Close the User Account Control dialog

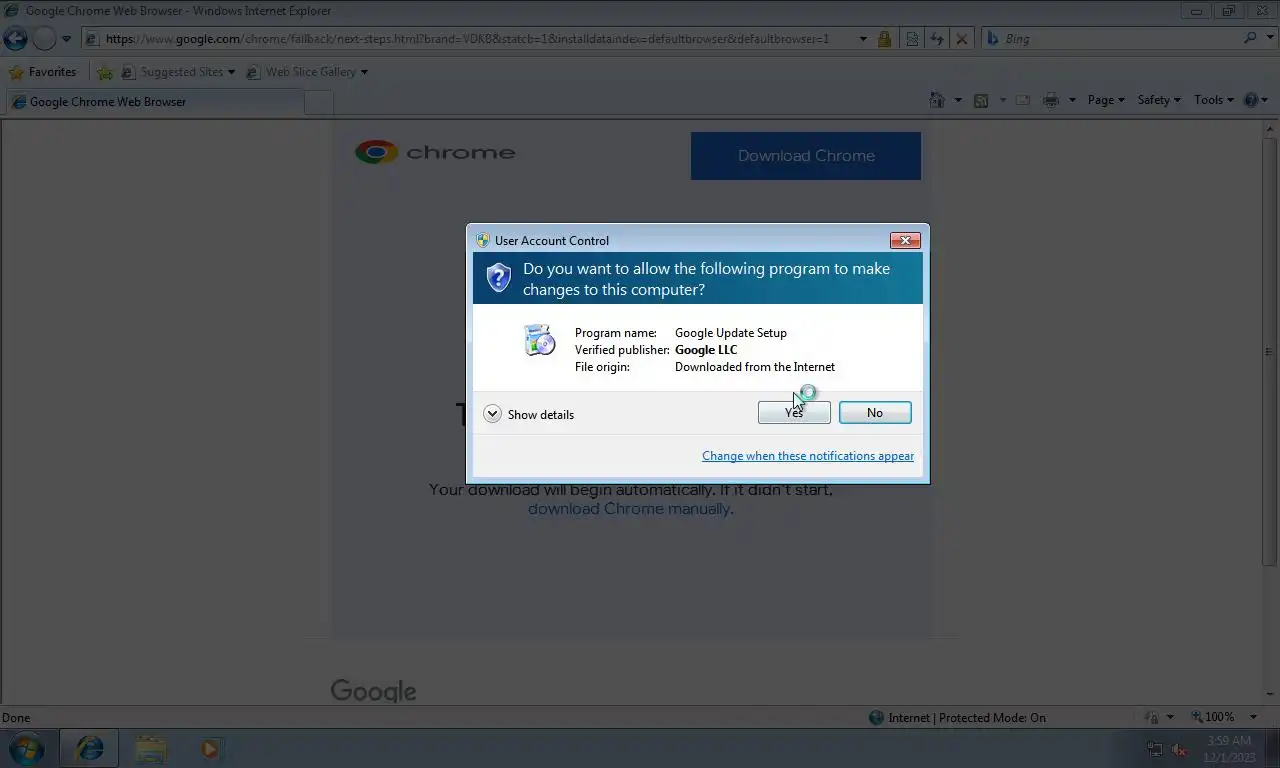(905, 240)
